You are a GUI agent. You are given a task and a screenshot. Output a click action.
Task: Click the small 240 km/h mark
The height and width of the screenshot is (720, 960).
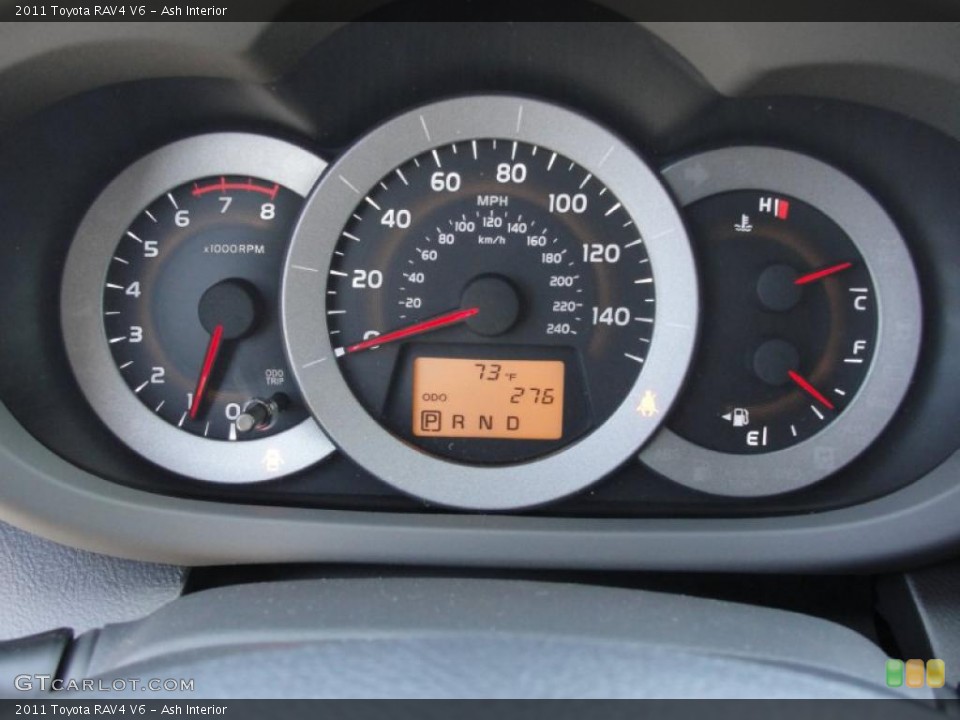pyautogui.click(x=558, y=329)
